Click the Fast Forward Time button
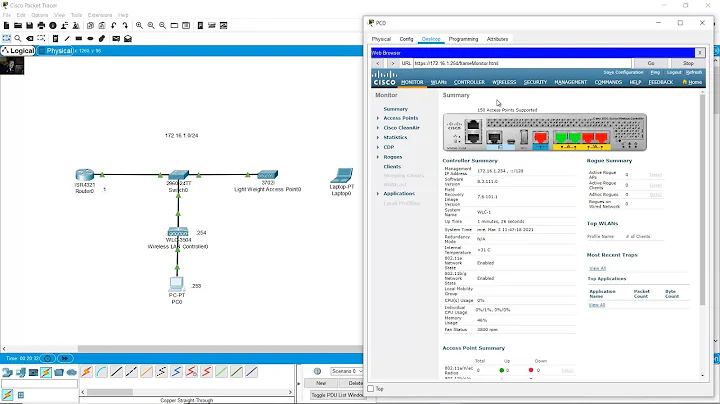The width and height of the screenshot is (720, 404). click(x=65, y=358)
